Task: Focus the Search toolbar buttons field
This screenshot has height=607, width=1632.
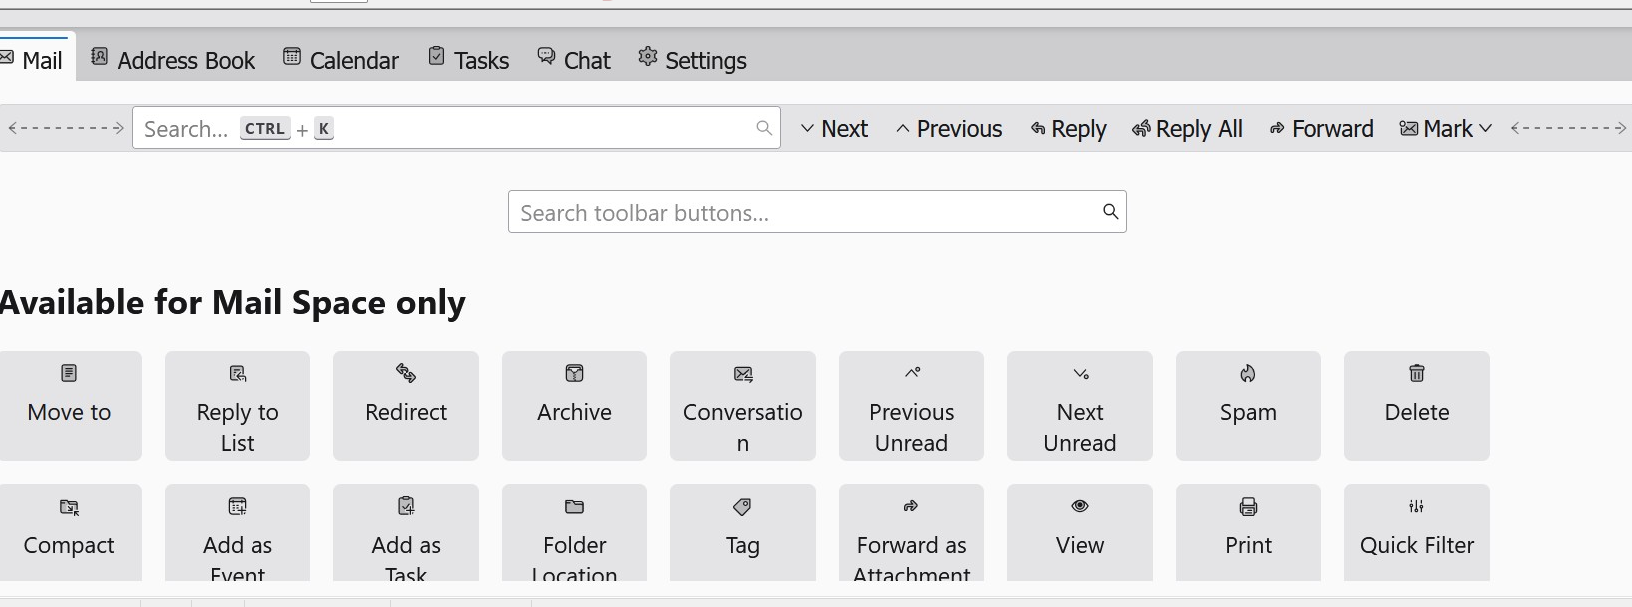Action: click(x=805, y=213)
